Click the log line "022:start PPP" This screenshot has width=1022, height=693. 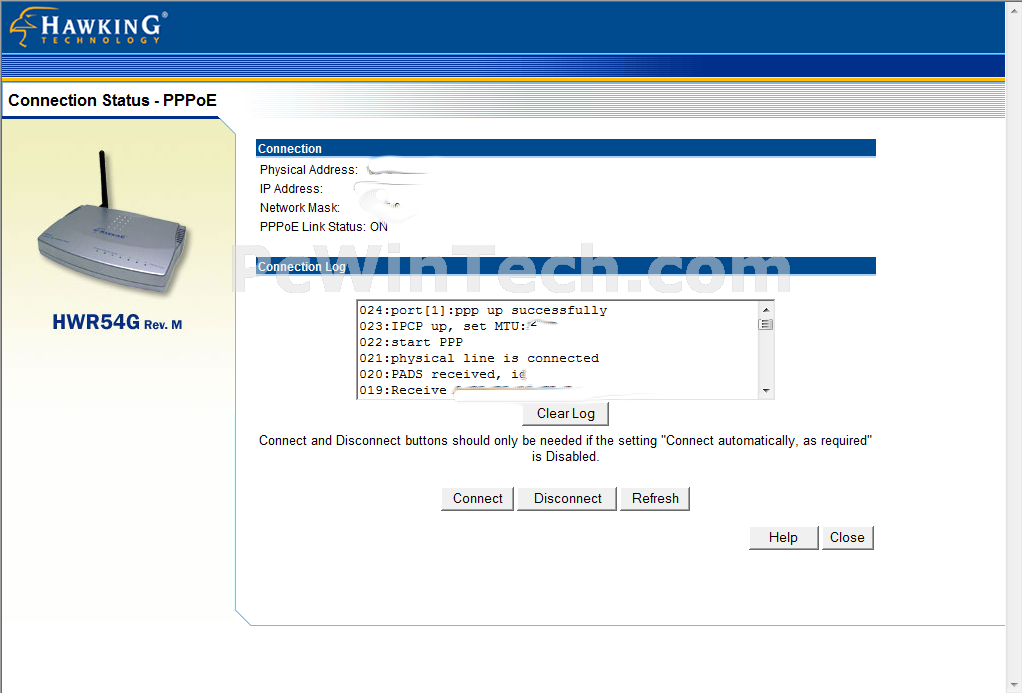[411, 342]
